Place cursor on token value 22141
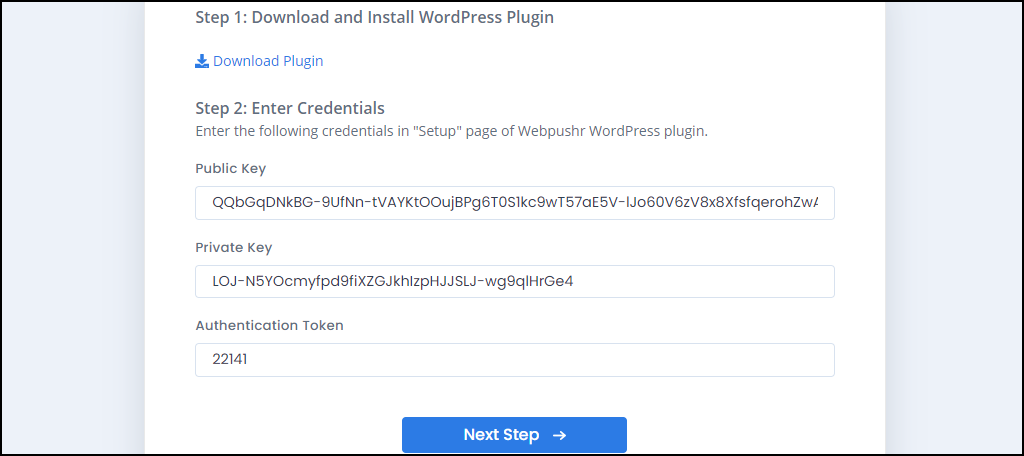1024x456 pixels. 229,360
